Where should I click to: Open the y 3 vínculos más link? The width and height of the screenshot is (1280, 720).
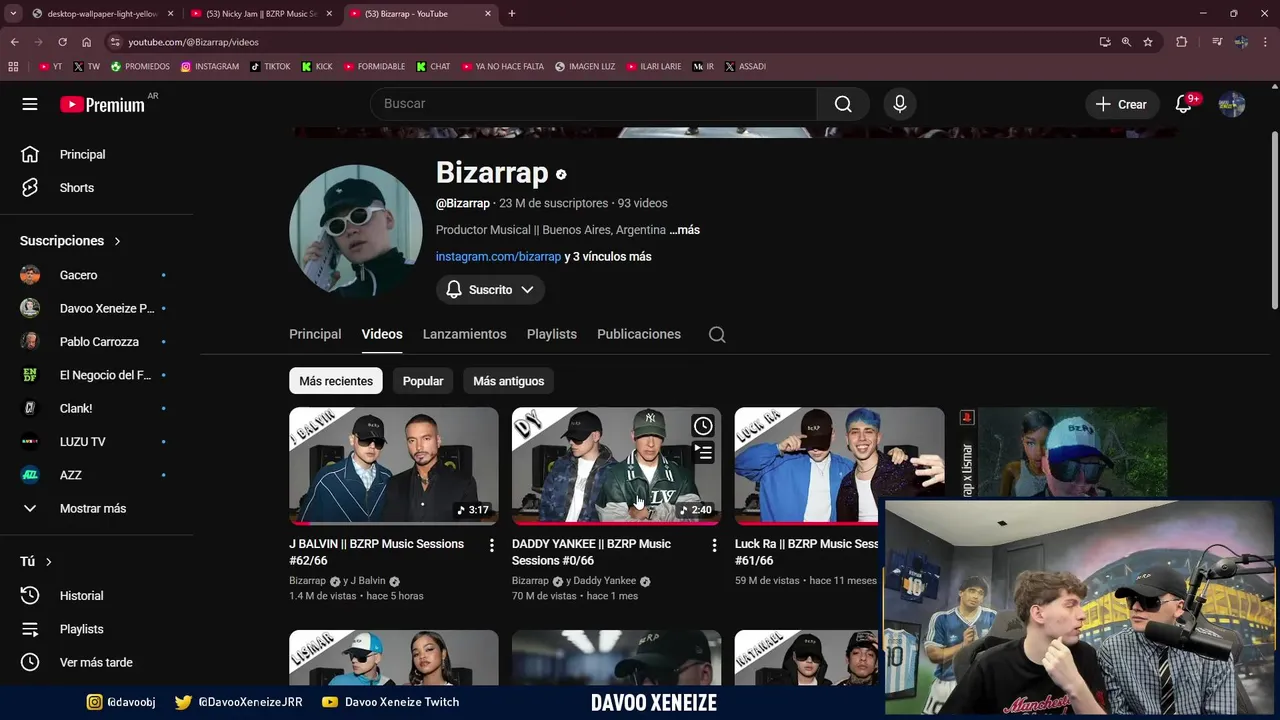(x=608, y=257)
